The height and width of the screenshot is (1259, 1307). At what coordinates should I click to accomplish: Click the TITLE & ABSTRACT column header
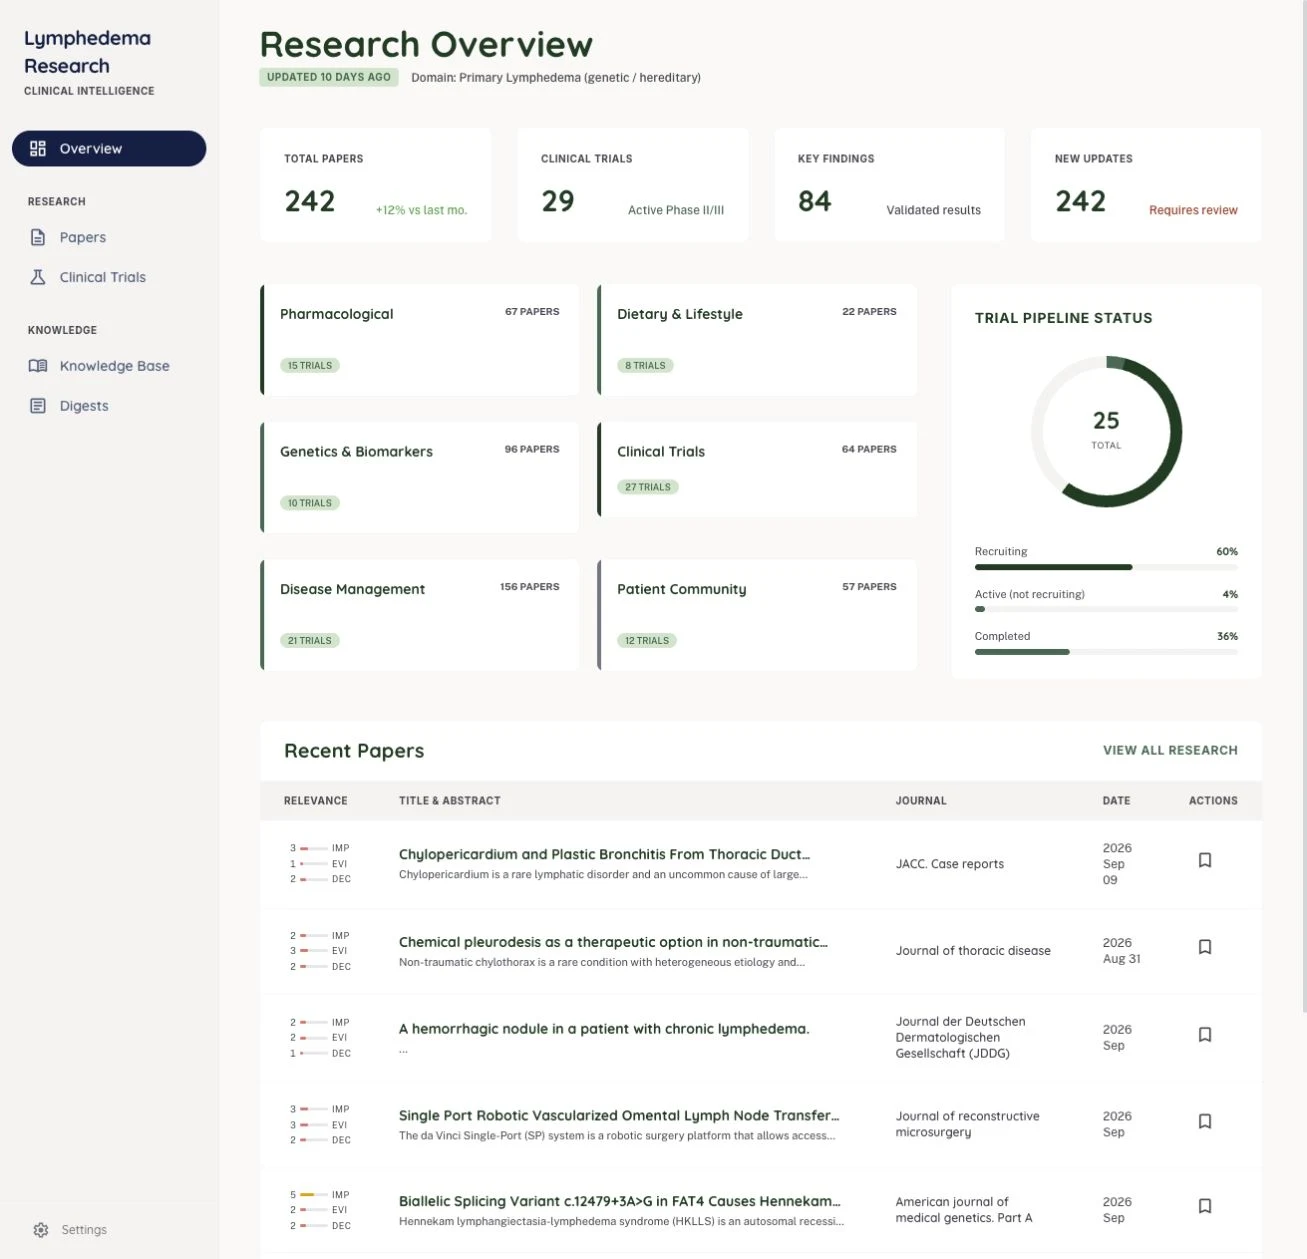[449, 801]
